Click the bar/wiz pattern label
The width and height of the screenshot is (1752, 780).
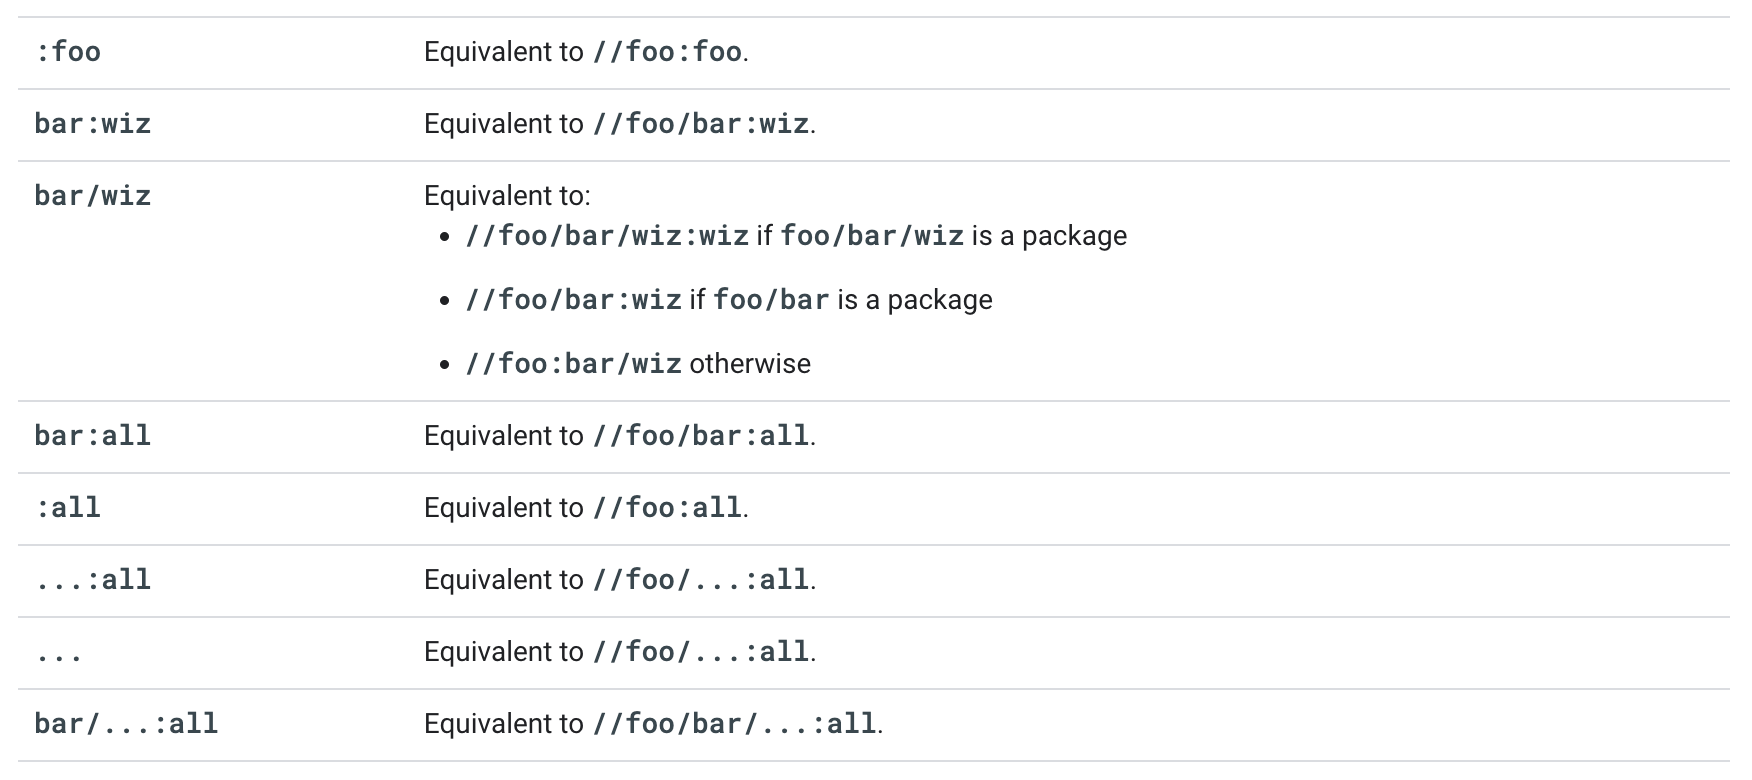click(93, 196)
